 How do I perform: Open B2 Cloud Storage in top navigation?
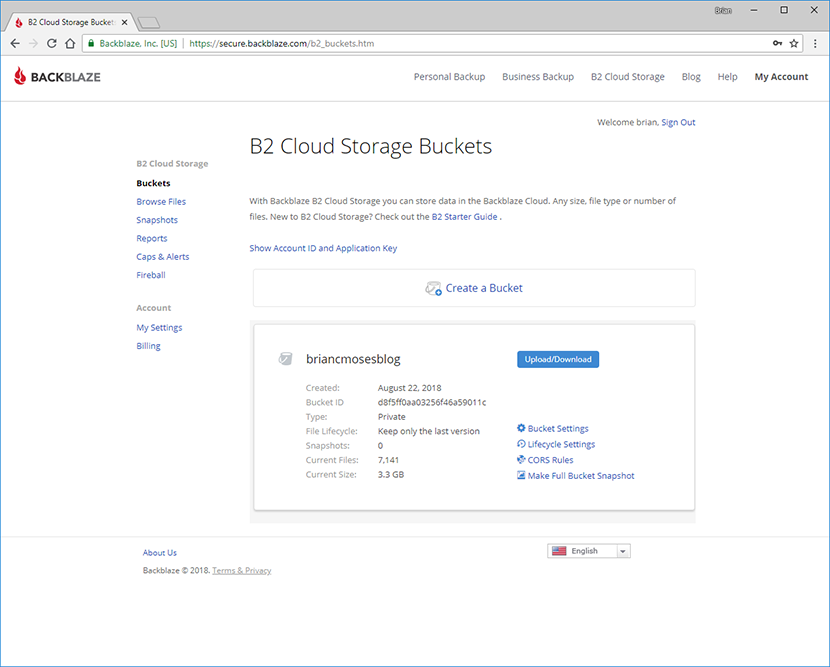coord(627,77)
